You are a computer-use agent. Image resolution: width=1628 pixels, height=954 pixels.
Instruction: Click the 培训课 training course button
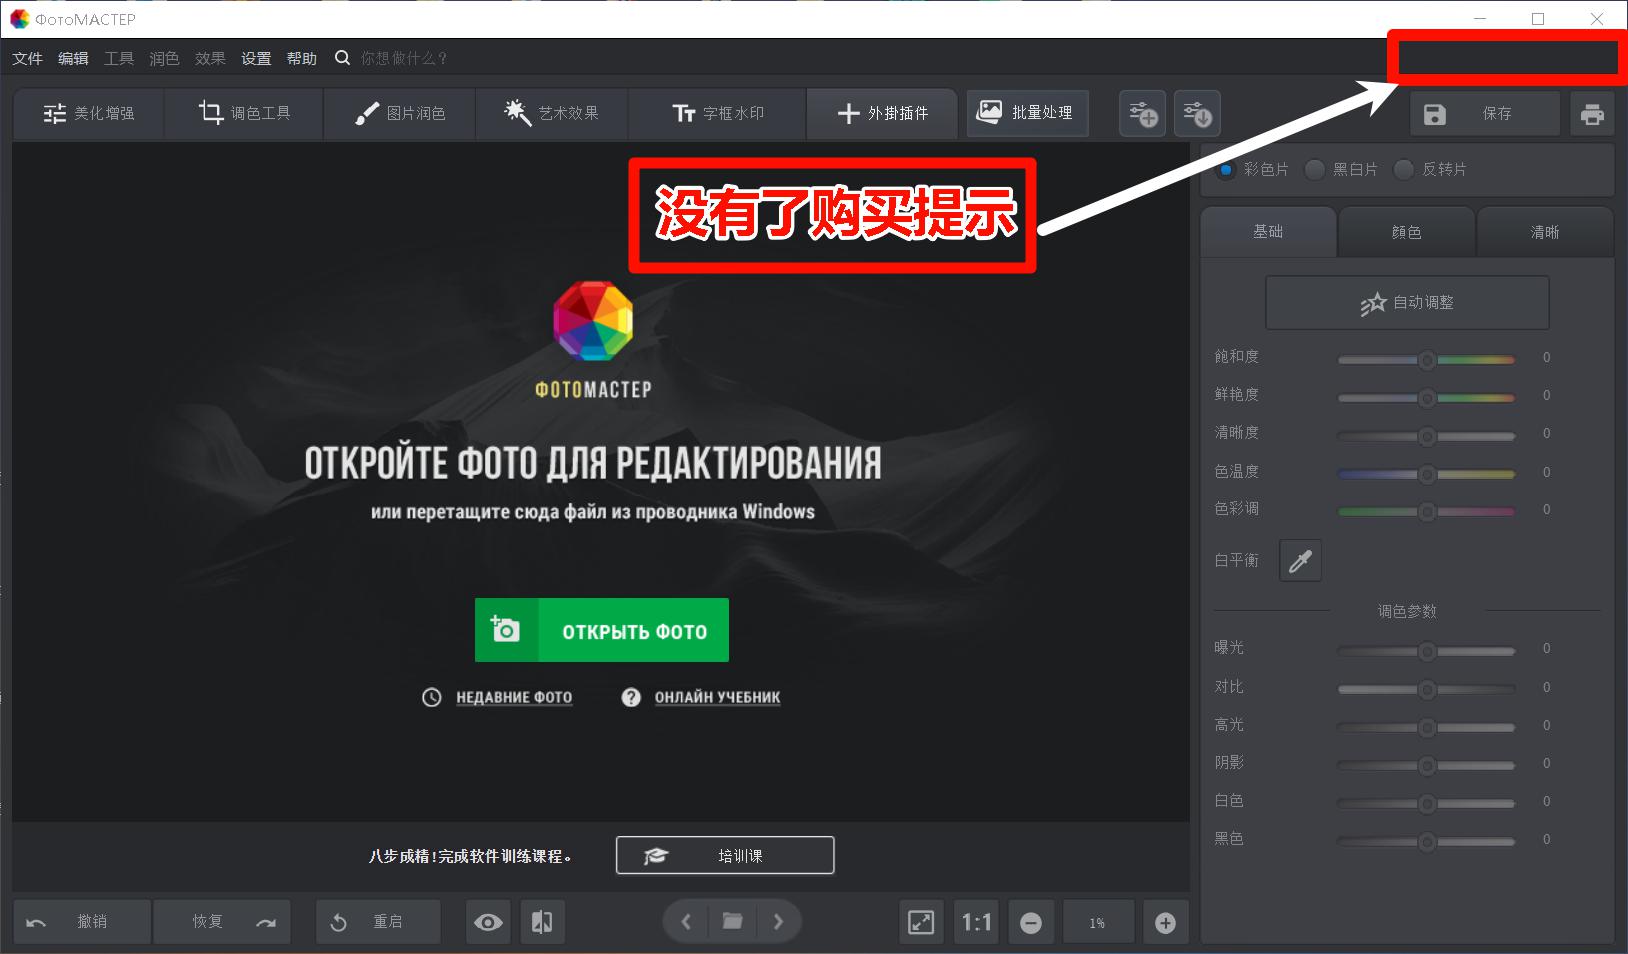tap(725, 855)
